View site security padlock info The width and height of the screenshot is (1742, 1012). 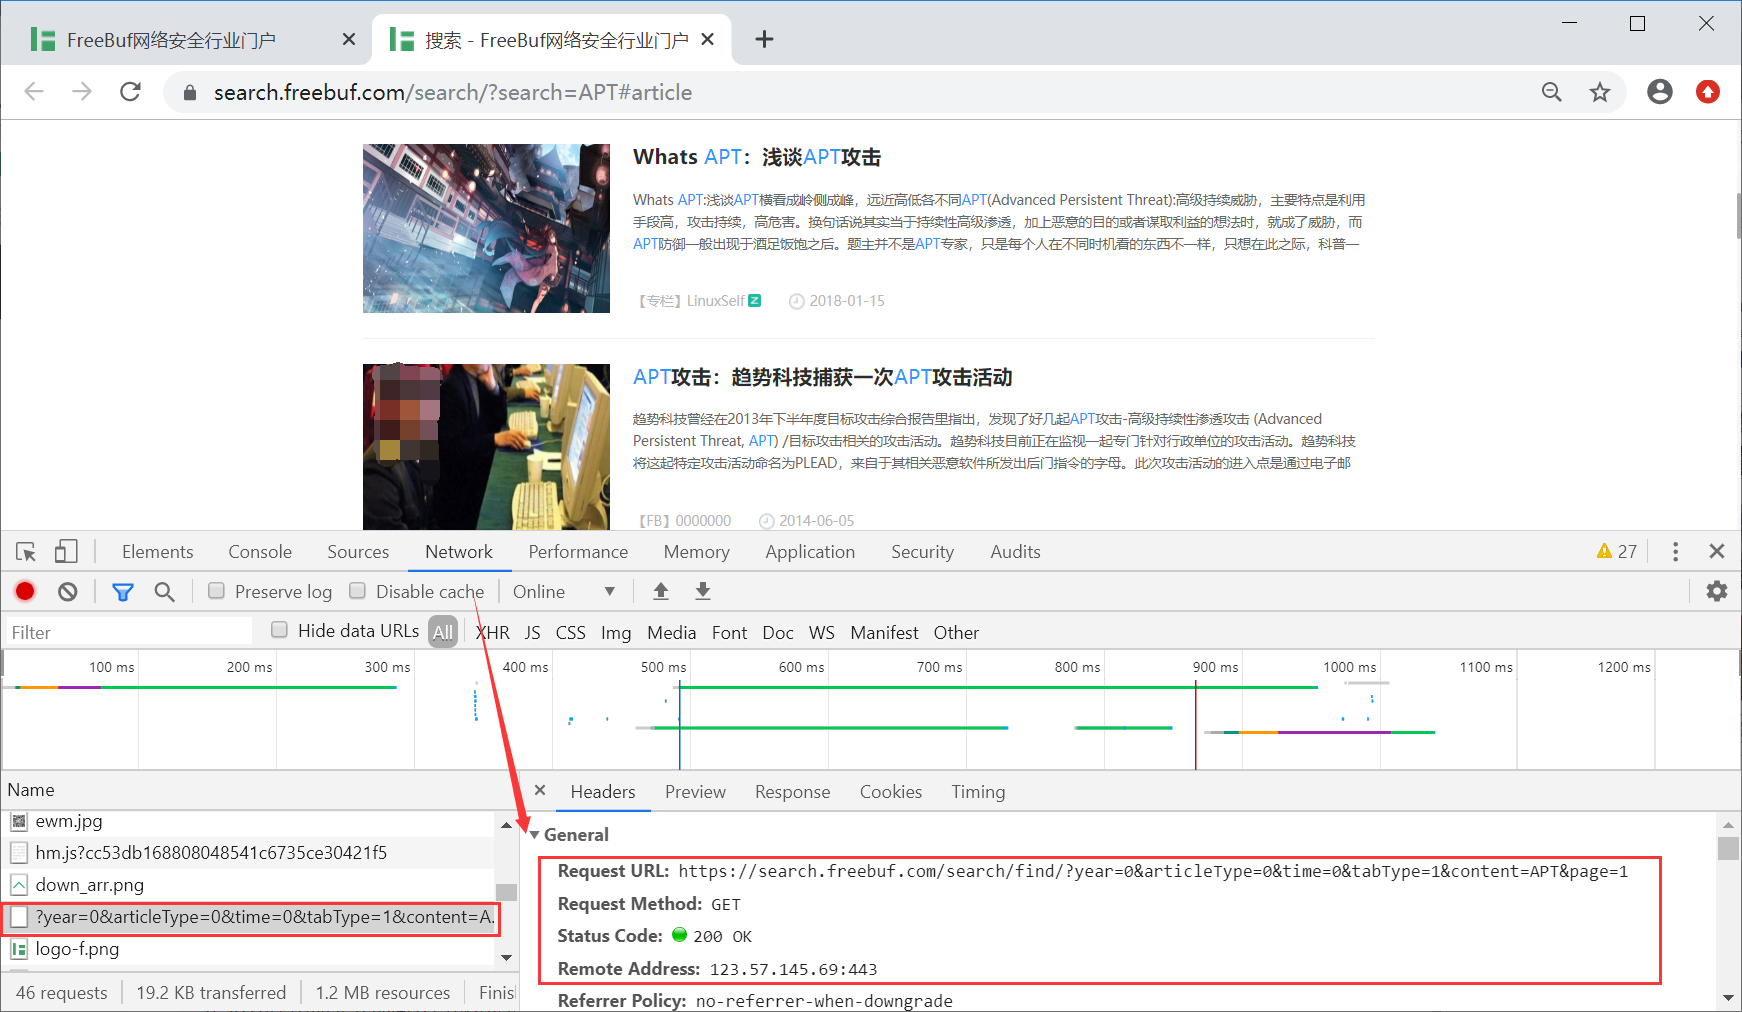pos(189,93)
